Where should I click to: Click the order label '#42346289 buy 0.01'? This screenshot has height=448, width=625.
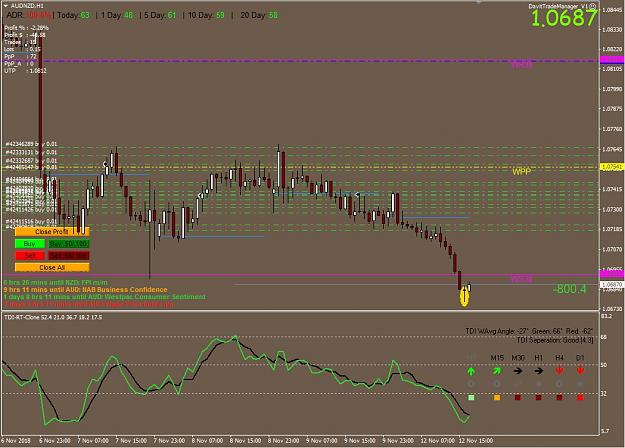click(31, 144)
